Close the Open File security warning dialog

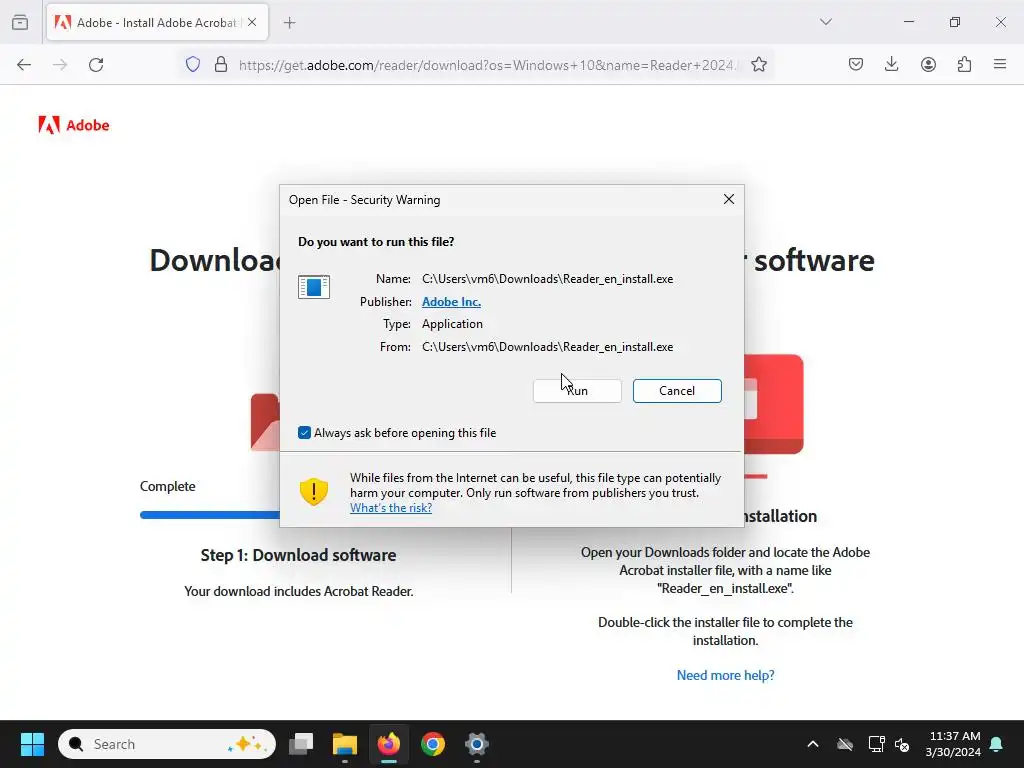coord(729,199)
